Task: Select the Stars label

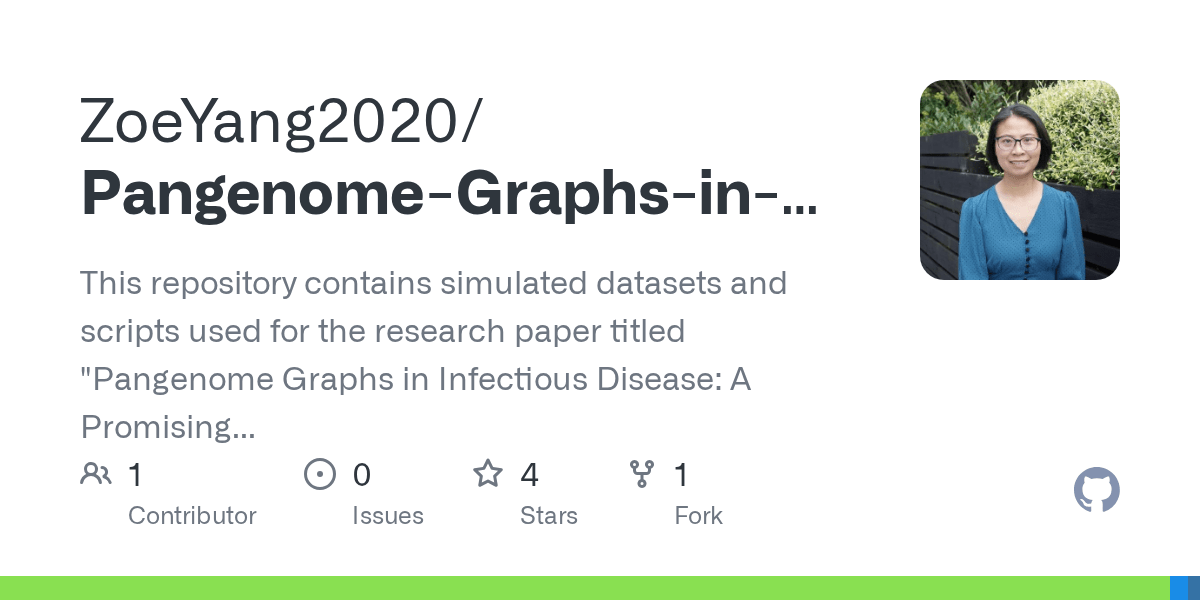Action: pos(549,516)
